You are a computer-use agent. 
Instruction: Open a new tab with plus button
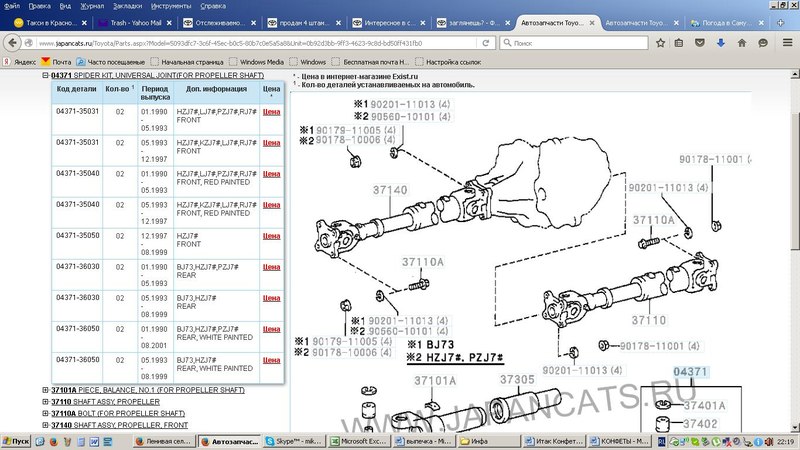click(x=780, y=22)
